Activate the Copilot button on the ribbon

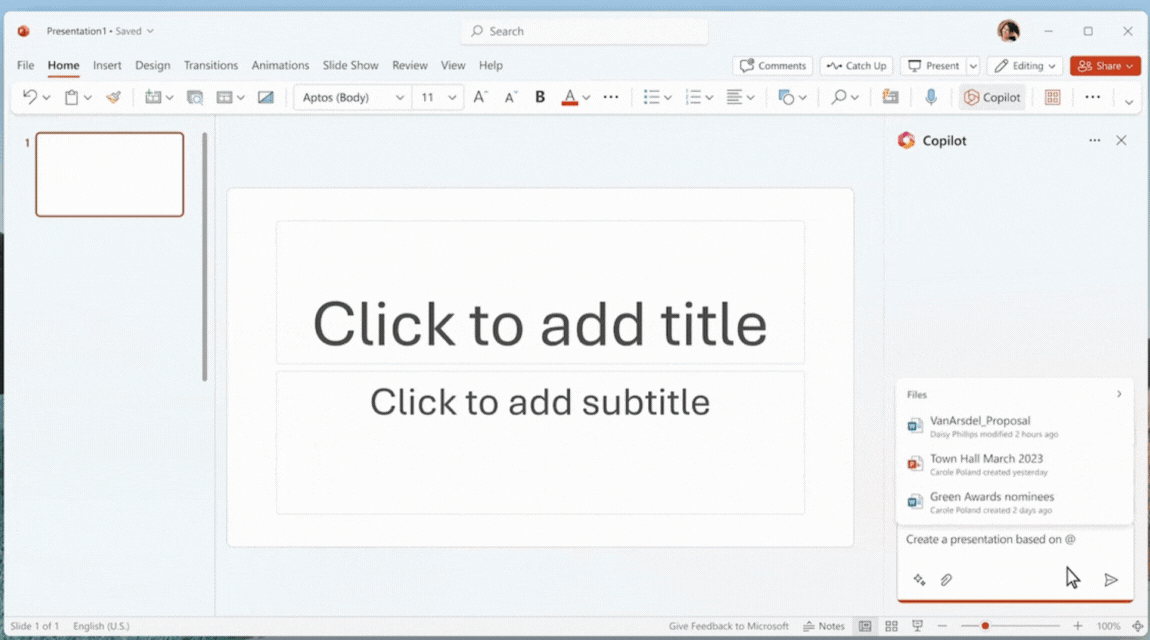point(991,97)
